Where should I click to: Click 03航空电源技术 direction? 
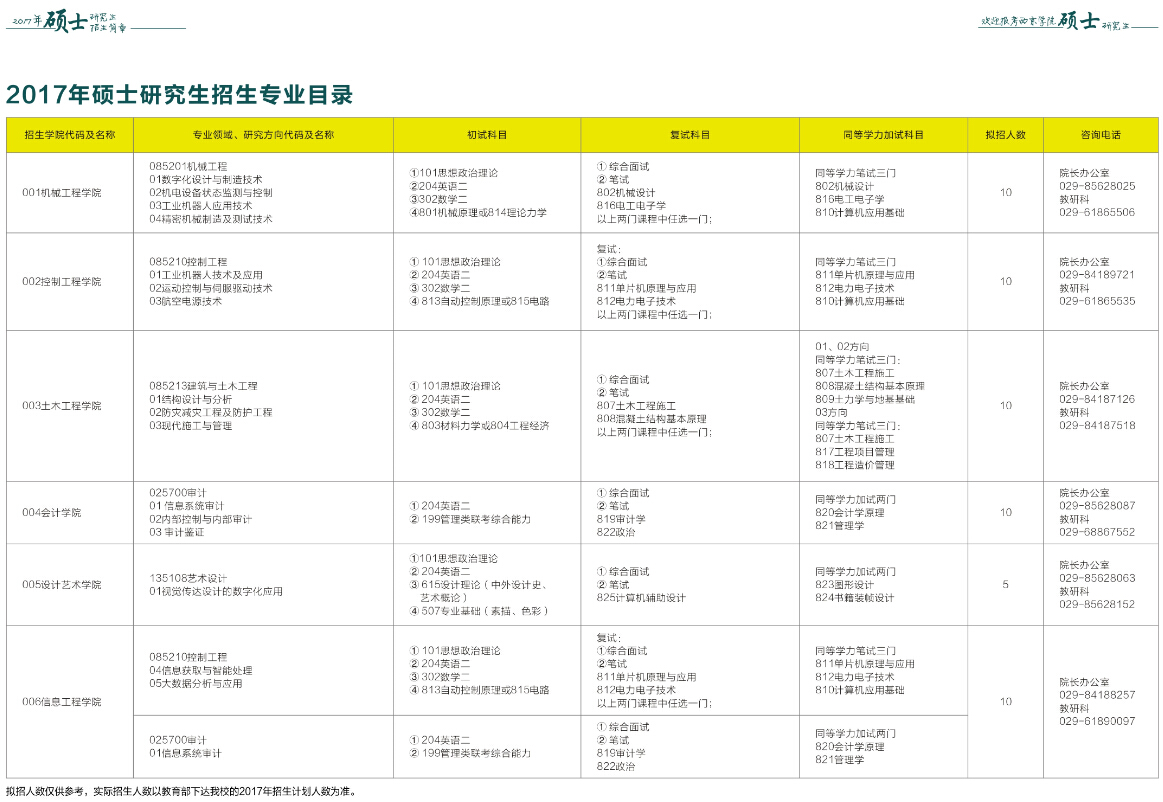click(x=185, y=301)
